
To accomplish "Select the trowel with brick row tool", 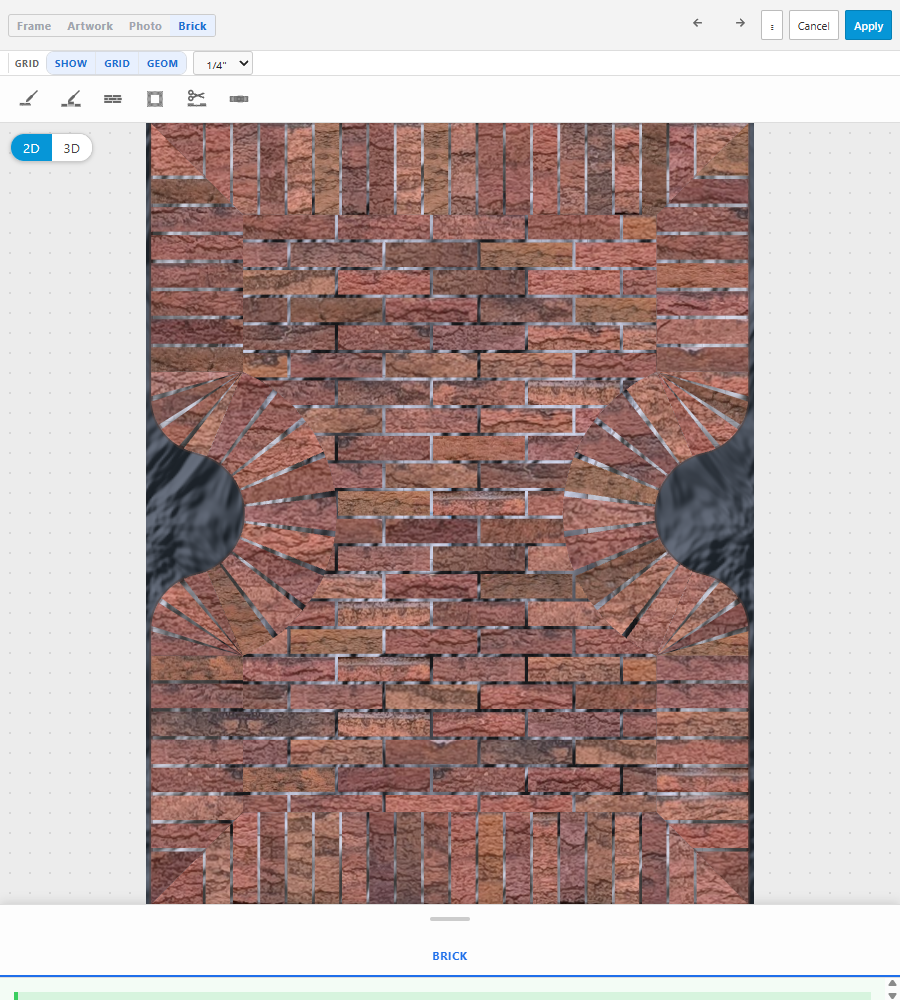I will [x=71, y=99].
